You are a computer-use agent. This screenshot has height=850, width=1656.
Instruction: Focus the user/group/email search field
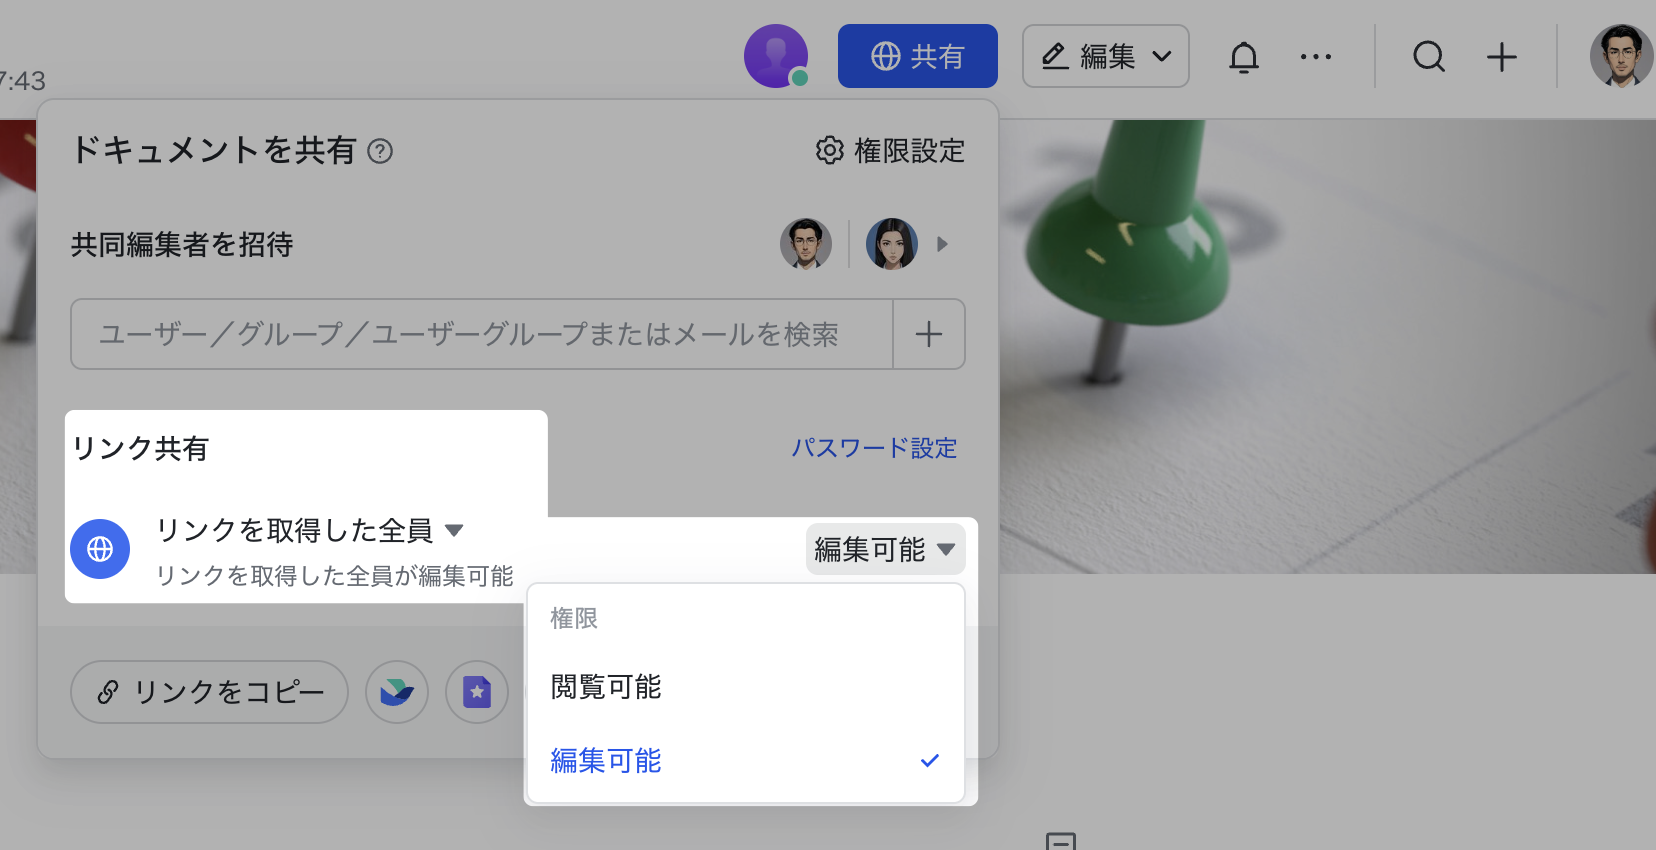[482, 334]
